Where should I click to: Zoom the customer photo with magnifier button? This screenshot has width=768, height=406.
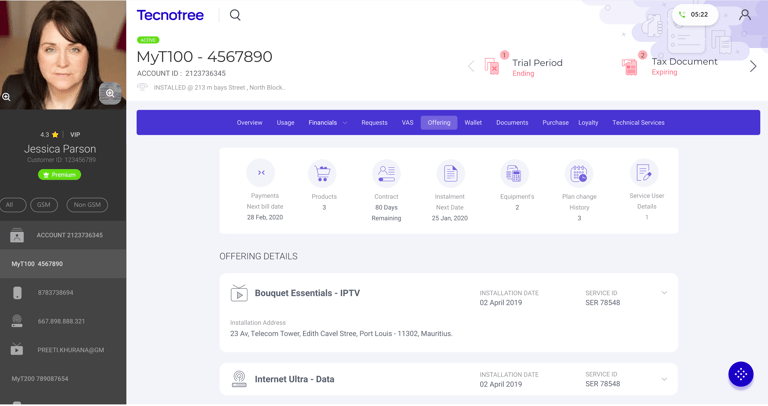point(110,93)
